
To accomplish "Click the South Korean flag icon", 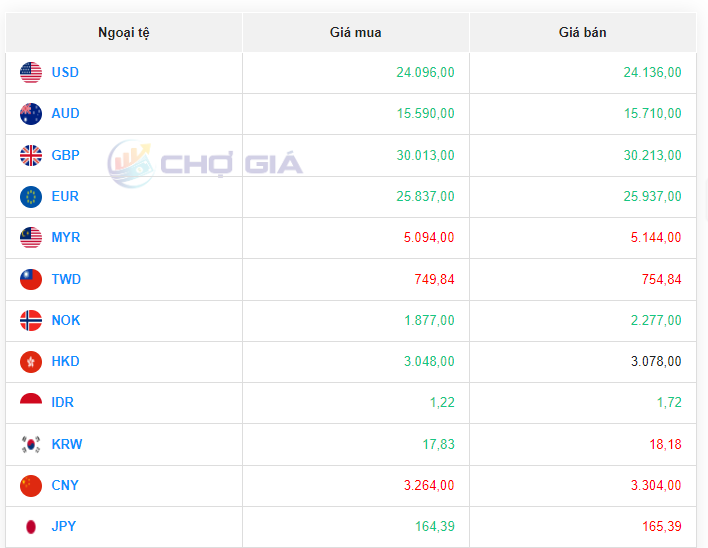I will (x=31, y=444).
